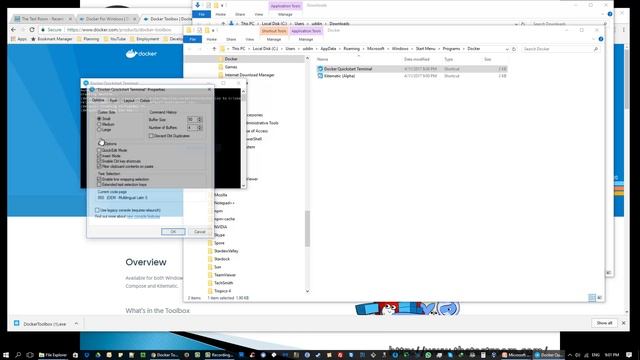Viewport: 640px width, 360px height.
Task: Select the Kitematic (Alpha) shortcut icon
Action: (320, 76)
